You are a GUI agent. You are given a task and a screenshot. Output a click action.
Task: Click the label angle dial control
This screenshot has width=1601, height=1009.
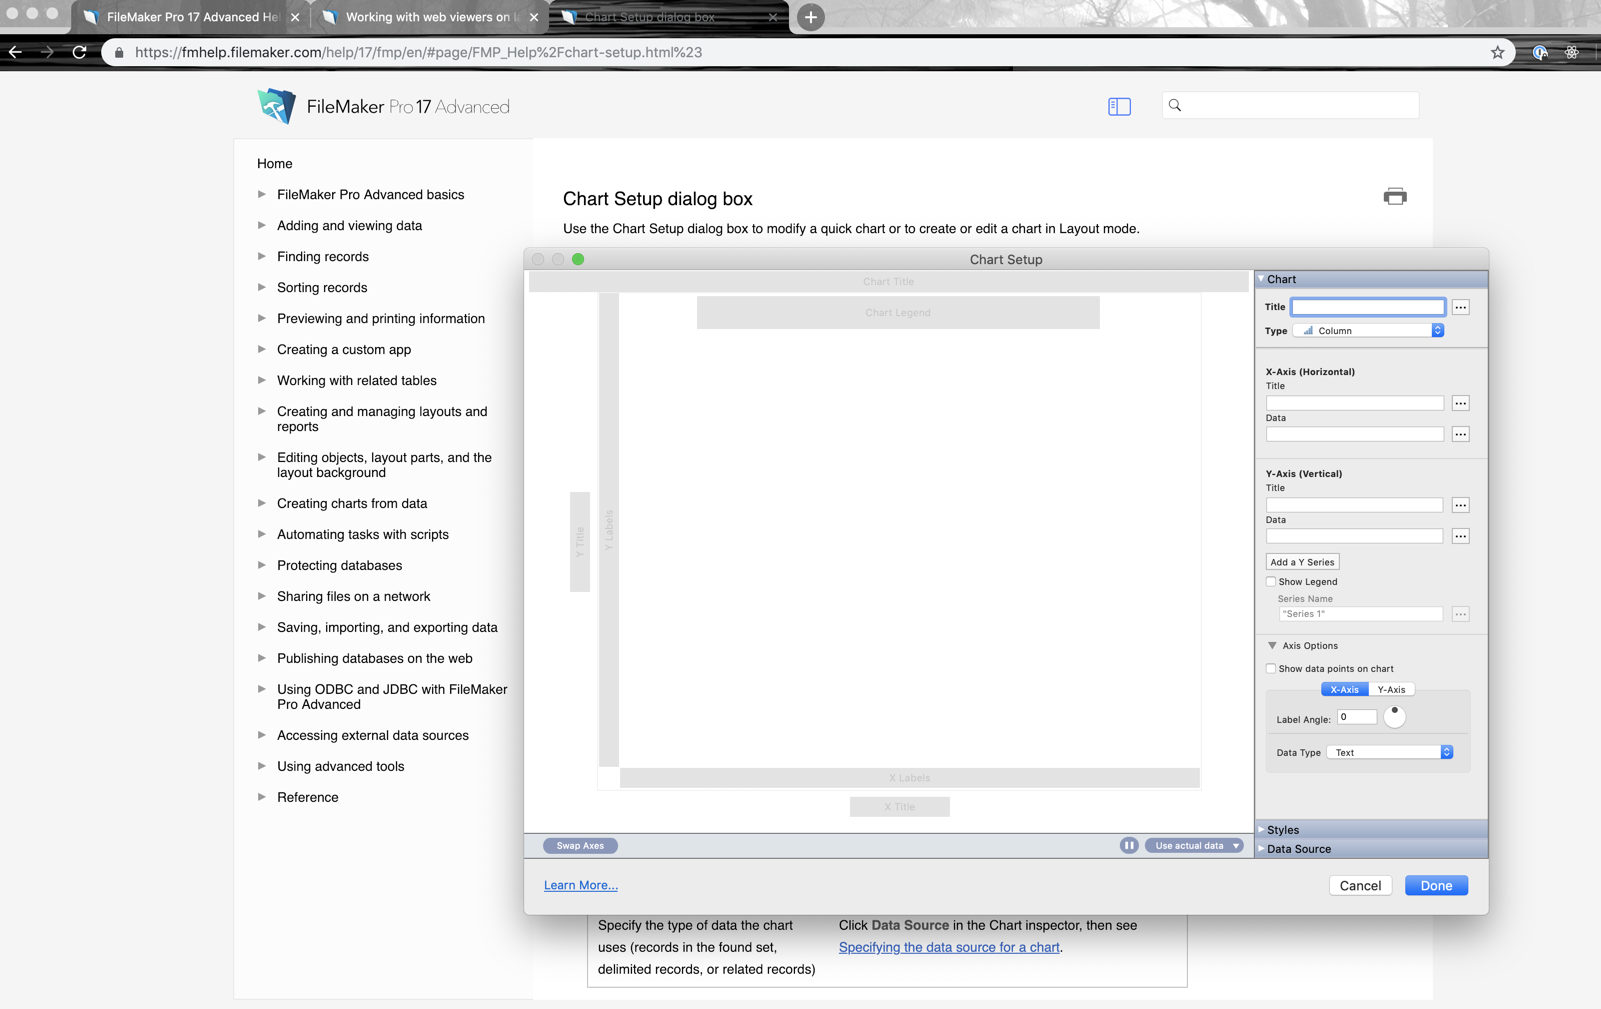(x=1394, y=716)
